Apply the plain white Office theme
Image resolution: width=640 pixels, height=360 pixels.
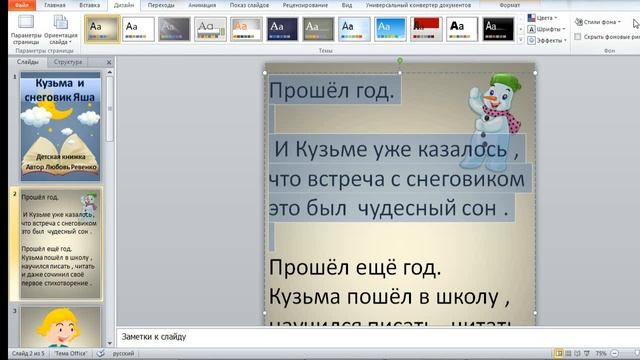click(x=138, y=29)
